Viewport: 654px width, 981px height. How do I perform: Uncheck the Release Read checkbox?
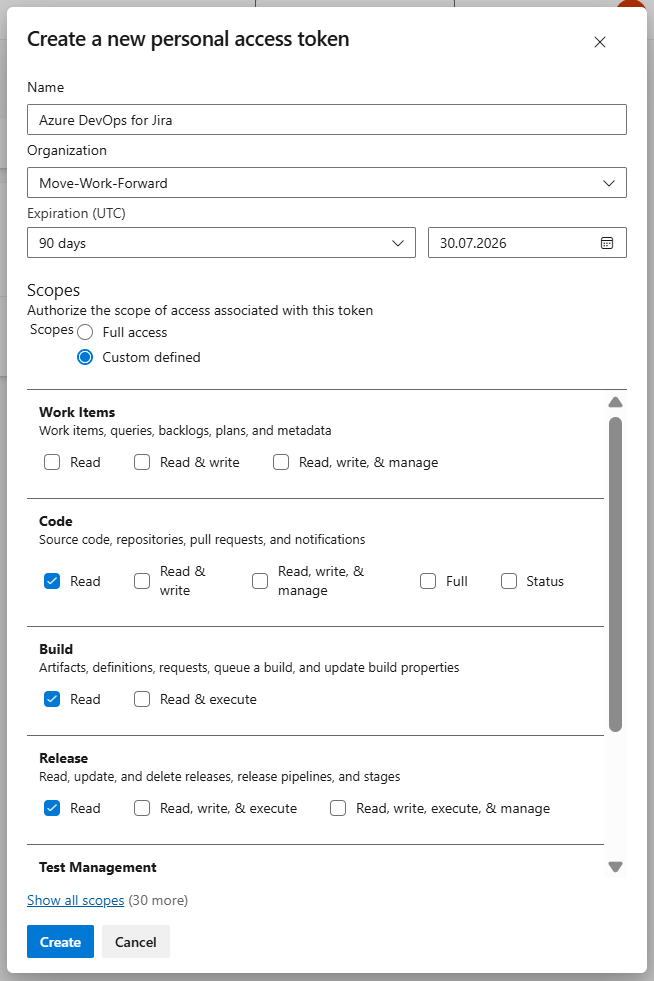(52, 808)
